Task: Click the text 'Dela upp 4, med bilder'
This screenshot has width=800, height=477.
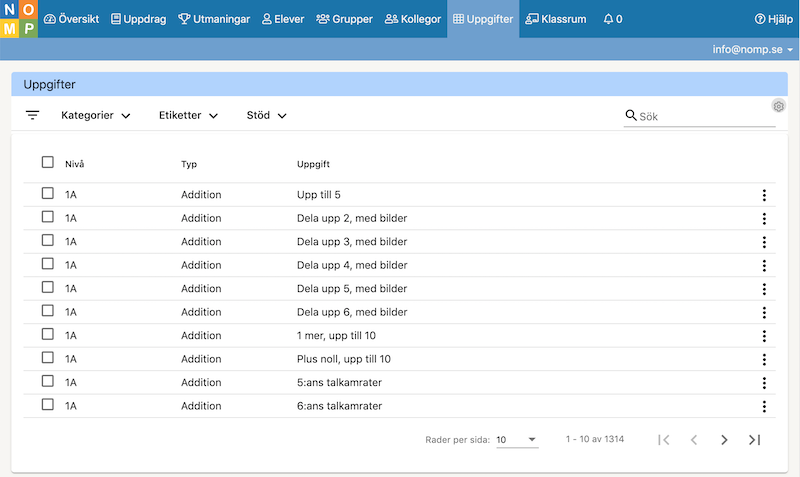Action: [x=352, y=265]
